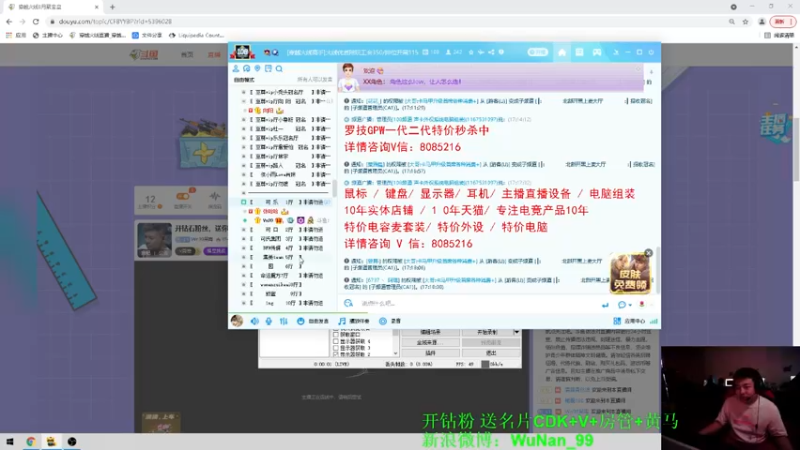Mute the speaker icon in YY bottom bar
The height and width of the screenshot is (450, 800).
254,321
